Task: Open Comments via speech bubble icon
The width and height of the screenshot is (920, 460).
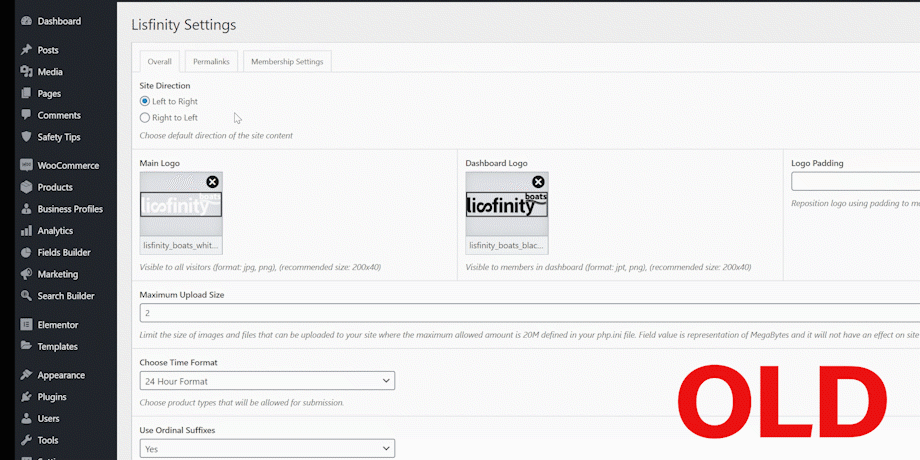Action: click(26, 115)
